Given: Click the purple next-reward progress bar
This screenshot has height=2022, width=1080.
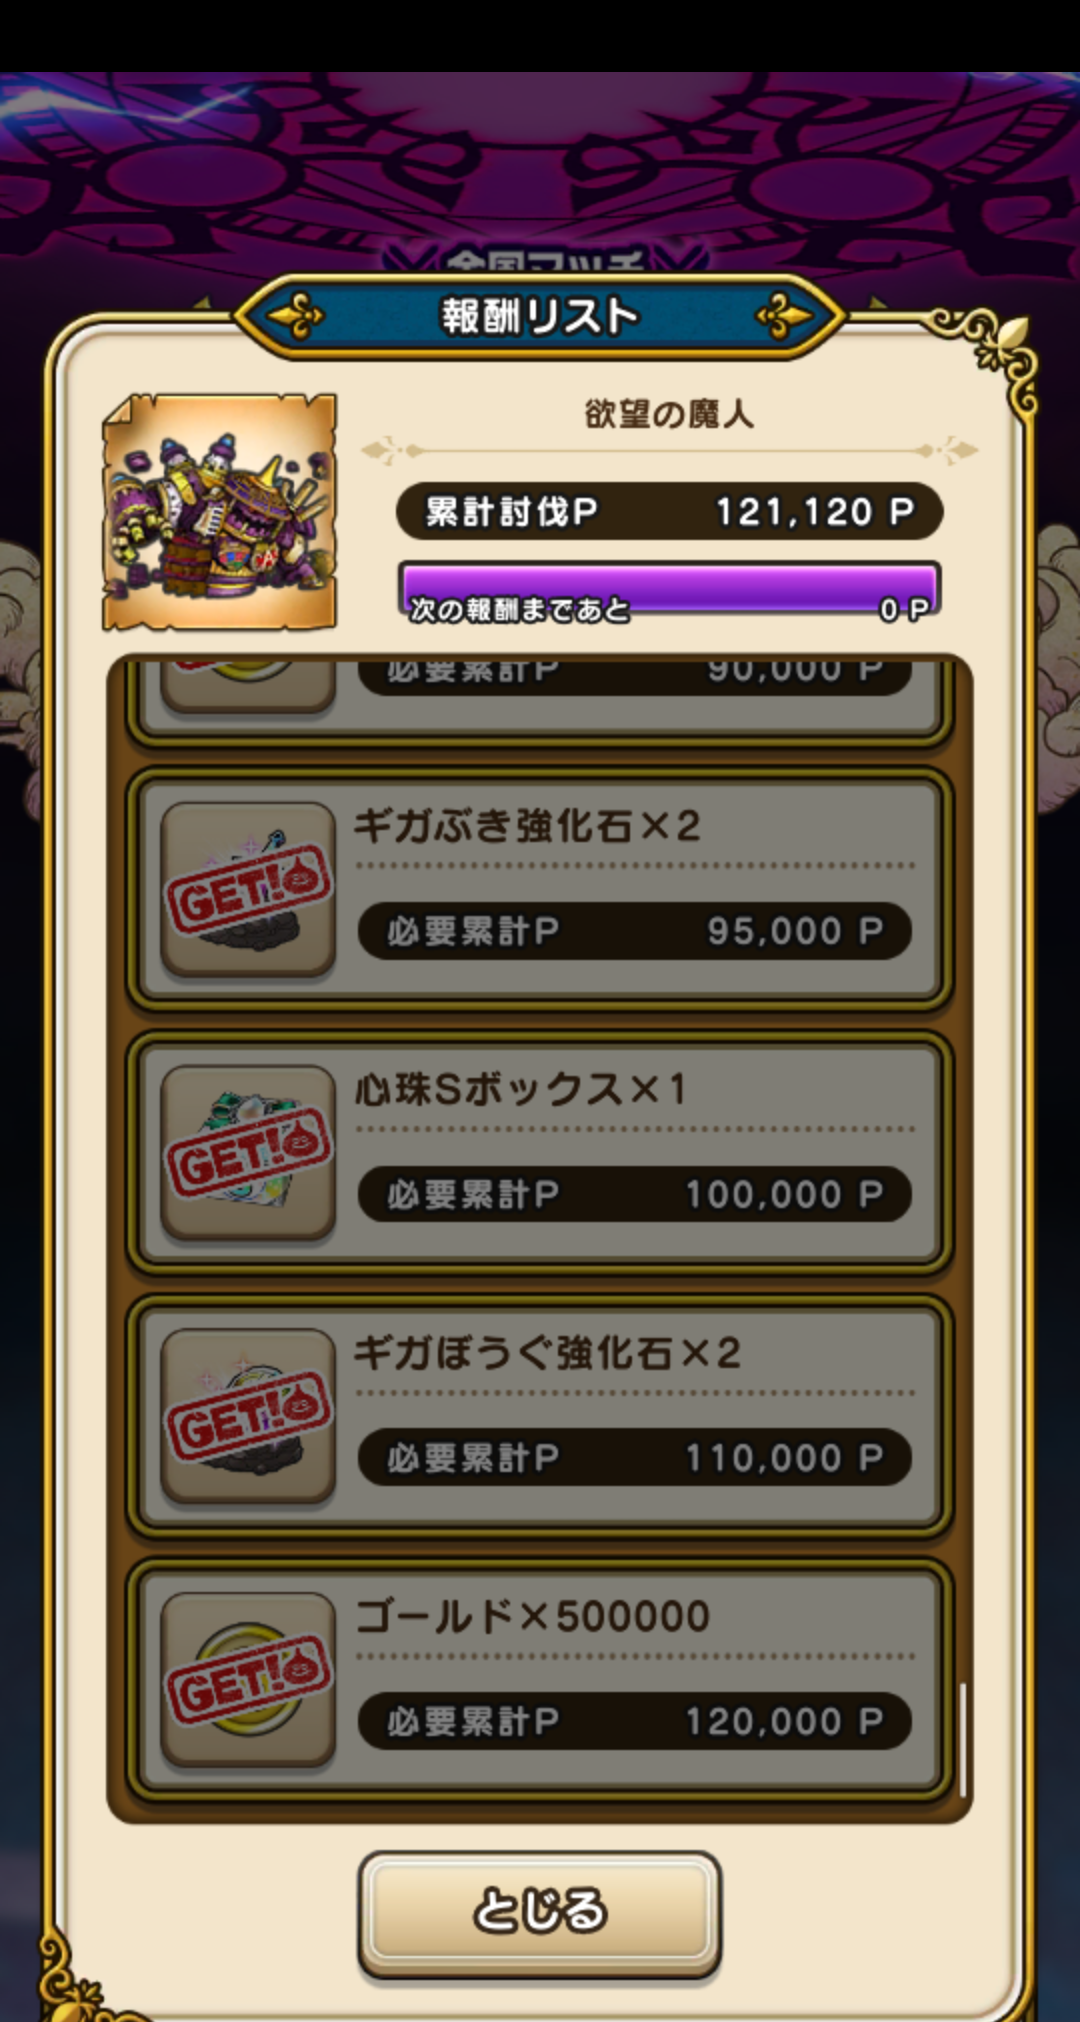Looking at the screenshot, I should point(669,591).
